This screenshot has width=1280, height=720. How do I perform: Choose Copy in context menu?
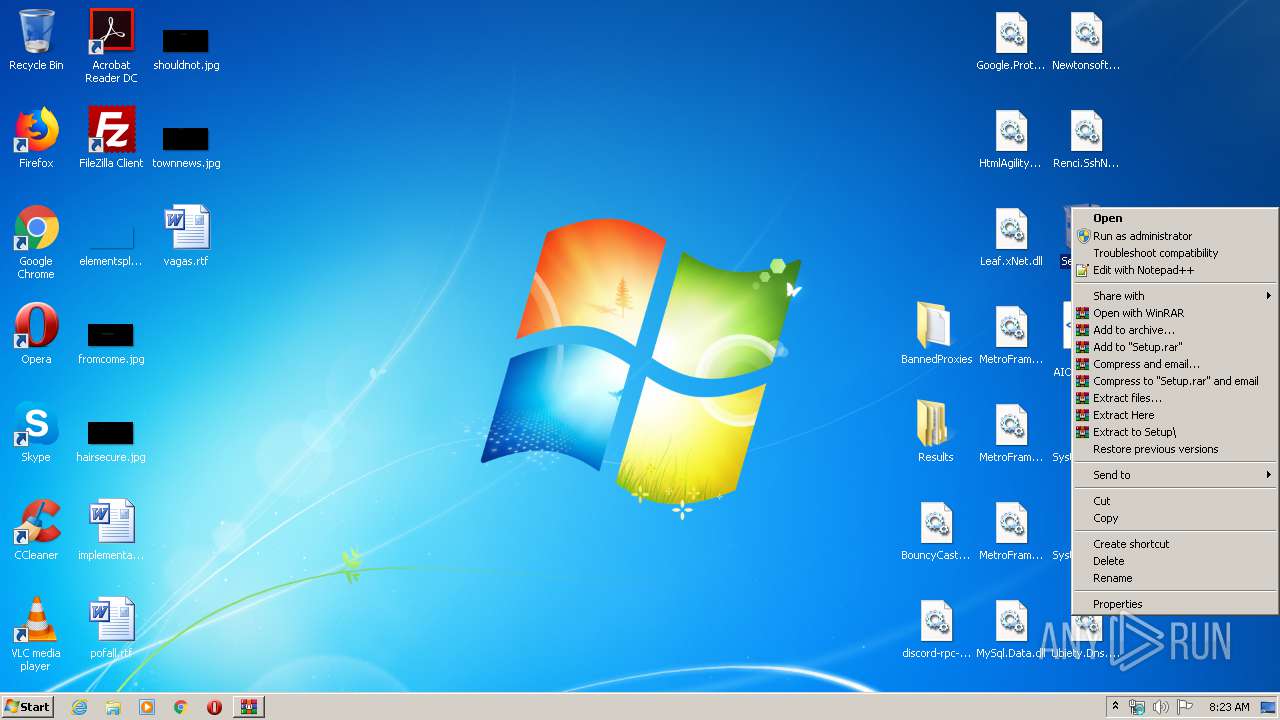(x=1175, y=518)
